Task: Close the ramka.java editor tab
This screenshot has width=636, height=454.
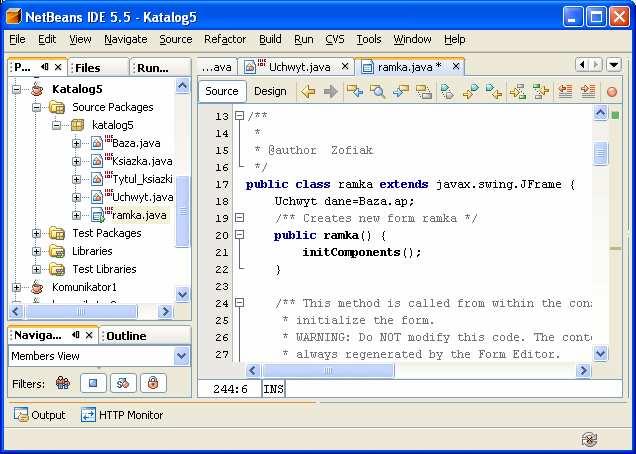Action: (x=456, y=66)
